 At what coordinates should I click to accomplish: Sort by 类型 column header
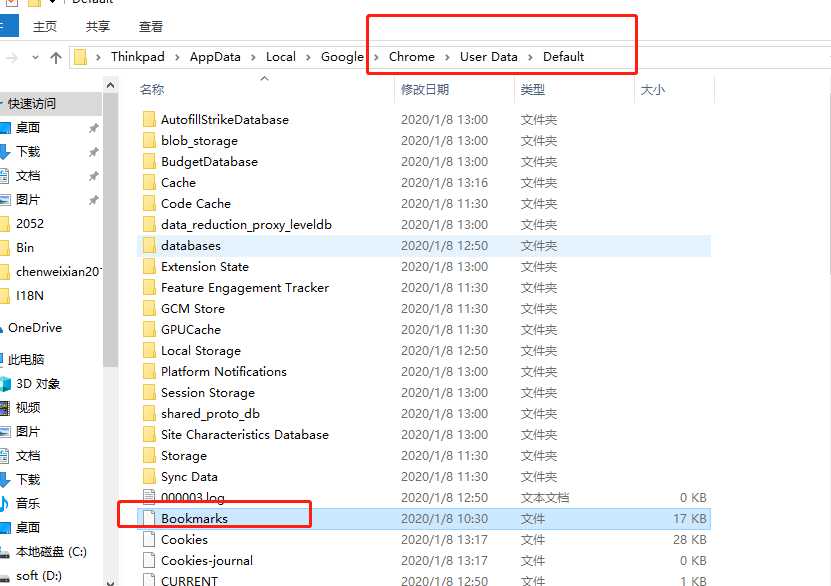pyautogui.click(x=533, y=90)
